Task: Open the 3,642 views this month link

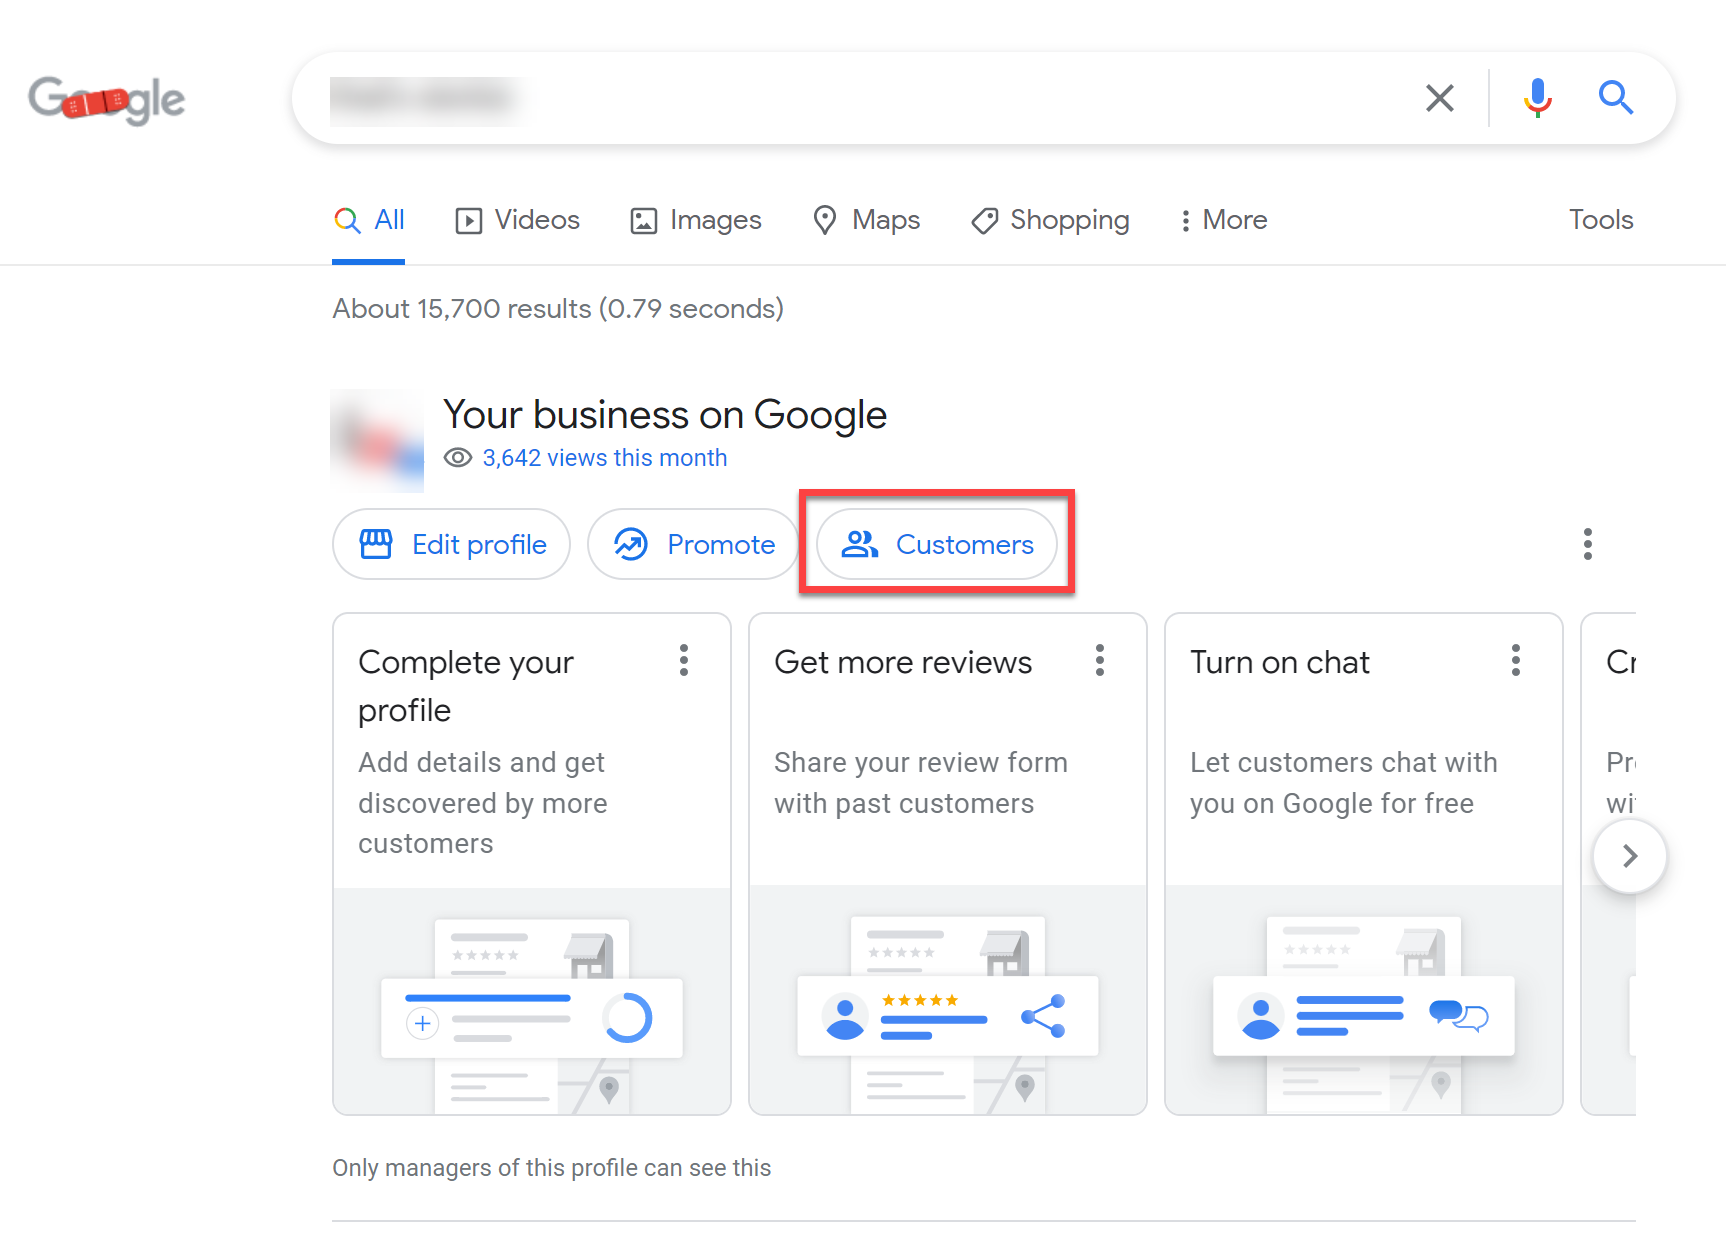Action: [x=604, y=457]
